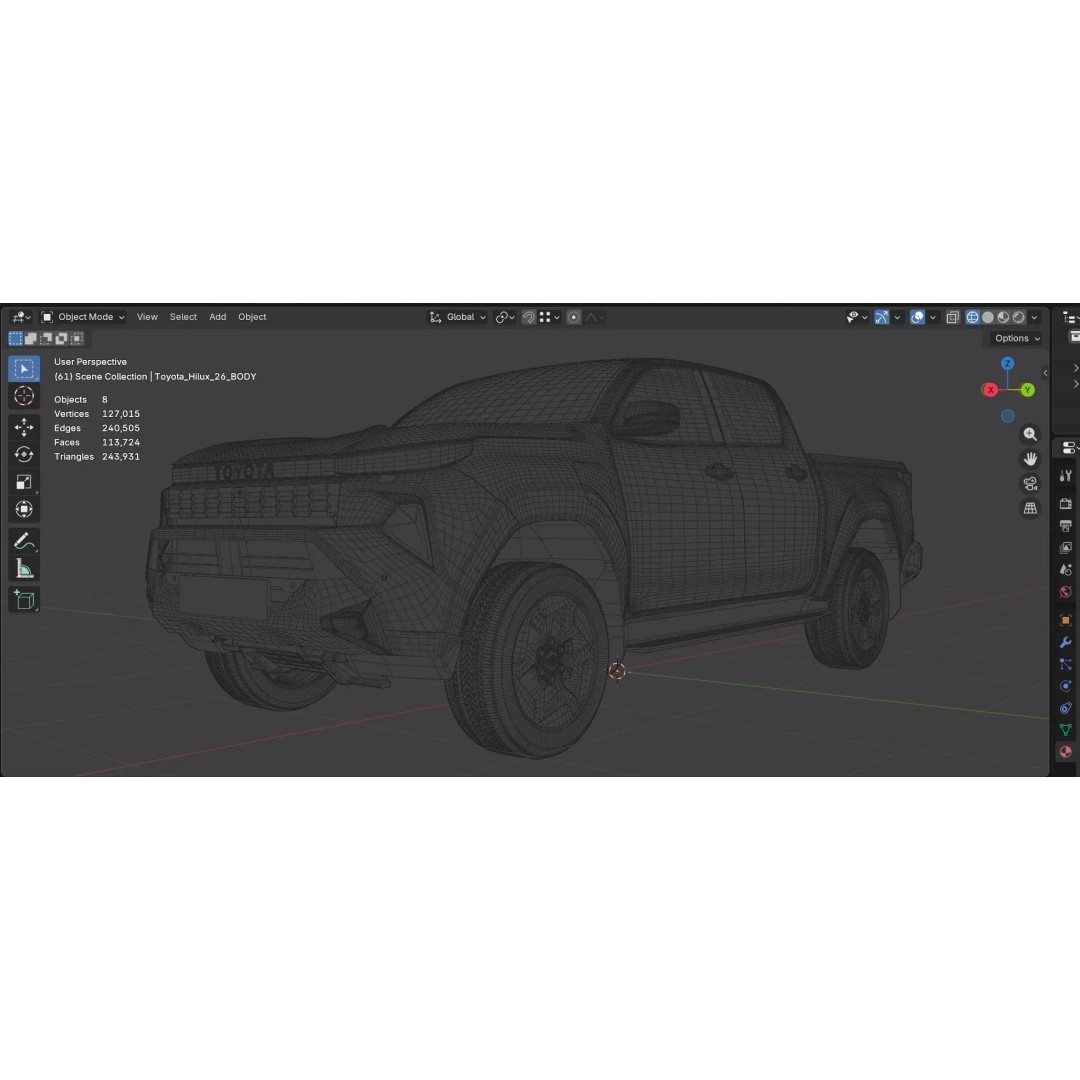Open the View Layer properties tab
The width and height of the screenshot is (1080, 1080).
pos(1066,548)
